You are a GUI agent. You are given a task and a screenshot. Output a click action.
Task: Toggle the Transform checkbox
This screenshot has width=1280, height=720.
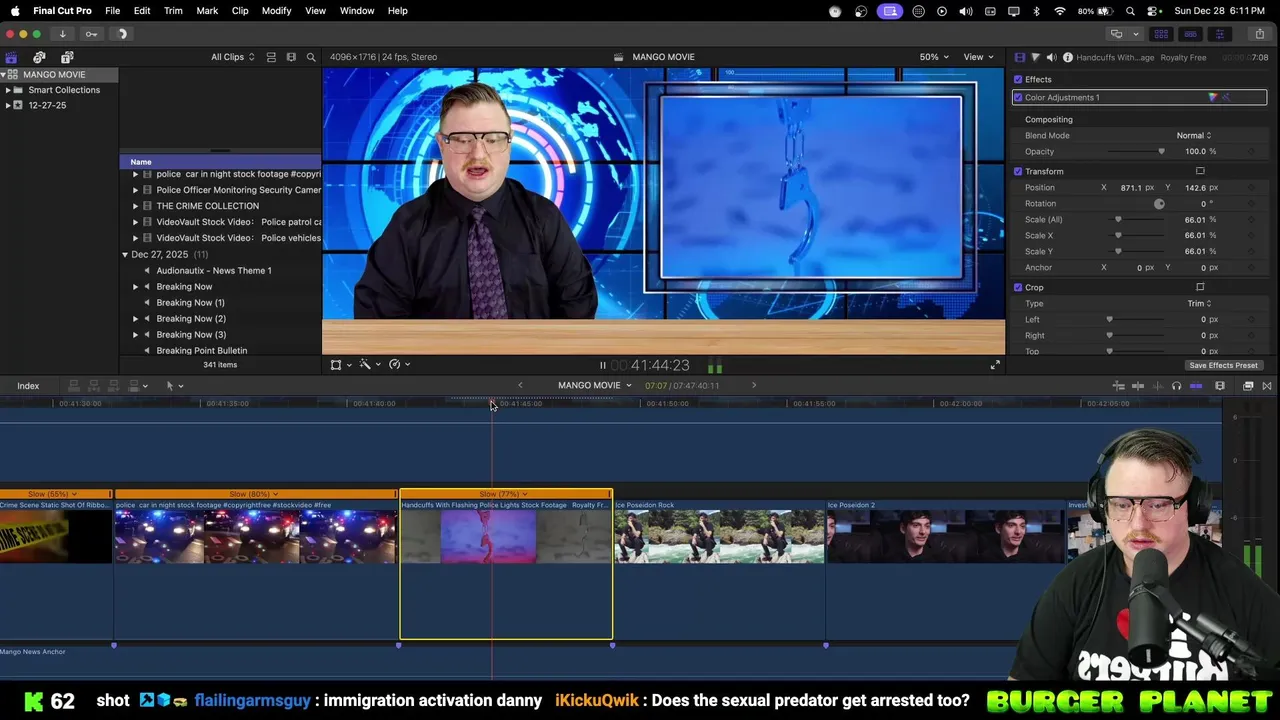pyautogui.click(x=1018, y=171)
